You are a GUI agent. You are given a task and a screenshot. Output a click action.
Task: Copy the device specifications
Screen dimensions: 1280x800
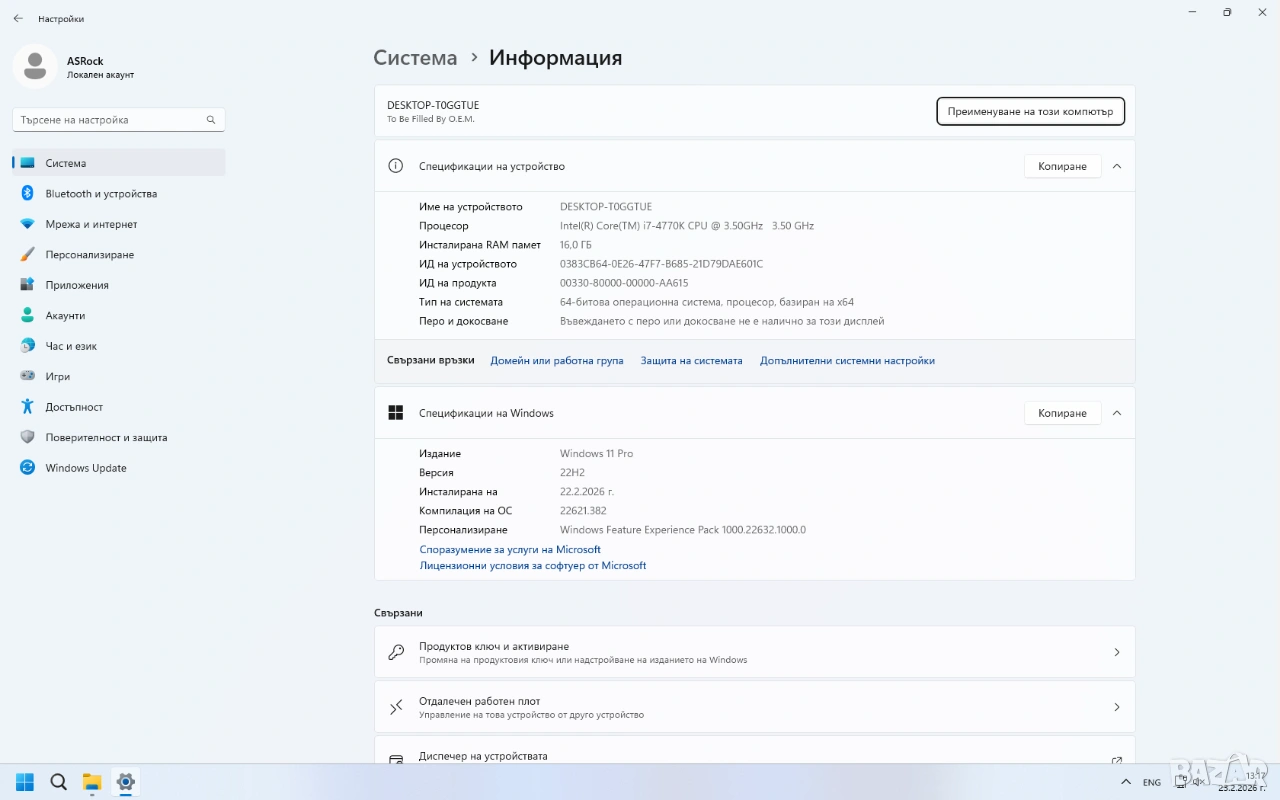pos(1061,166)
